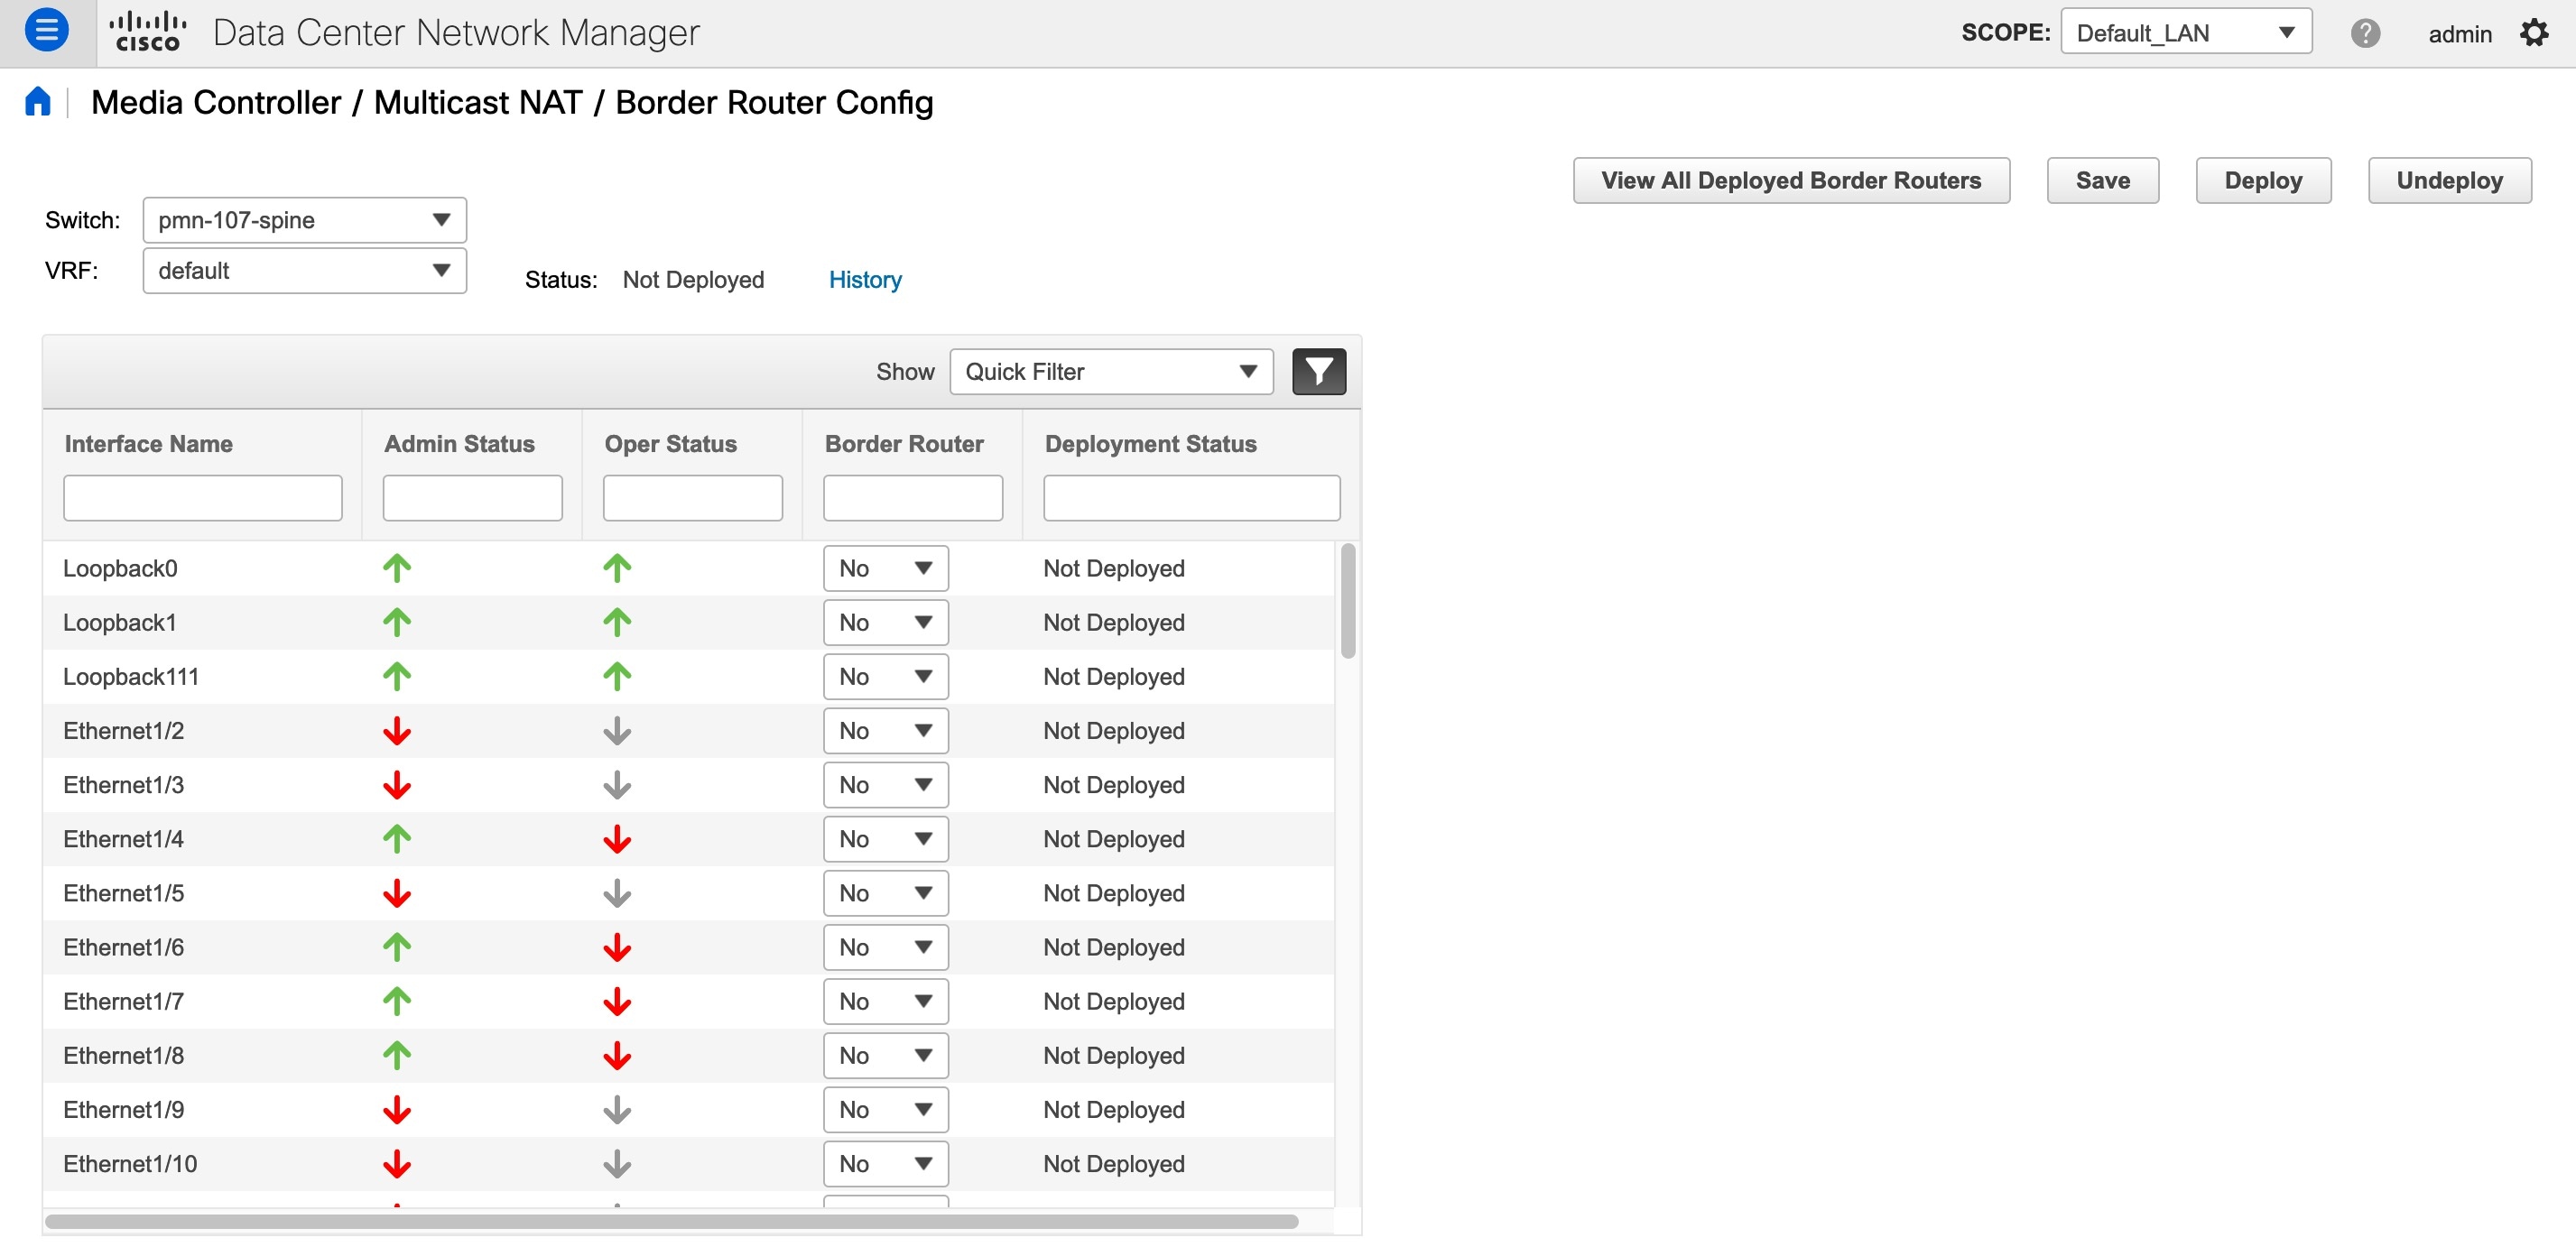Click the admin user label

point(2459,34)
